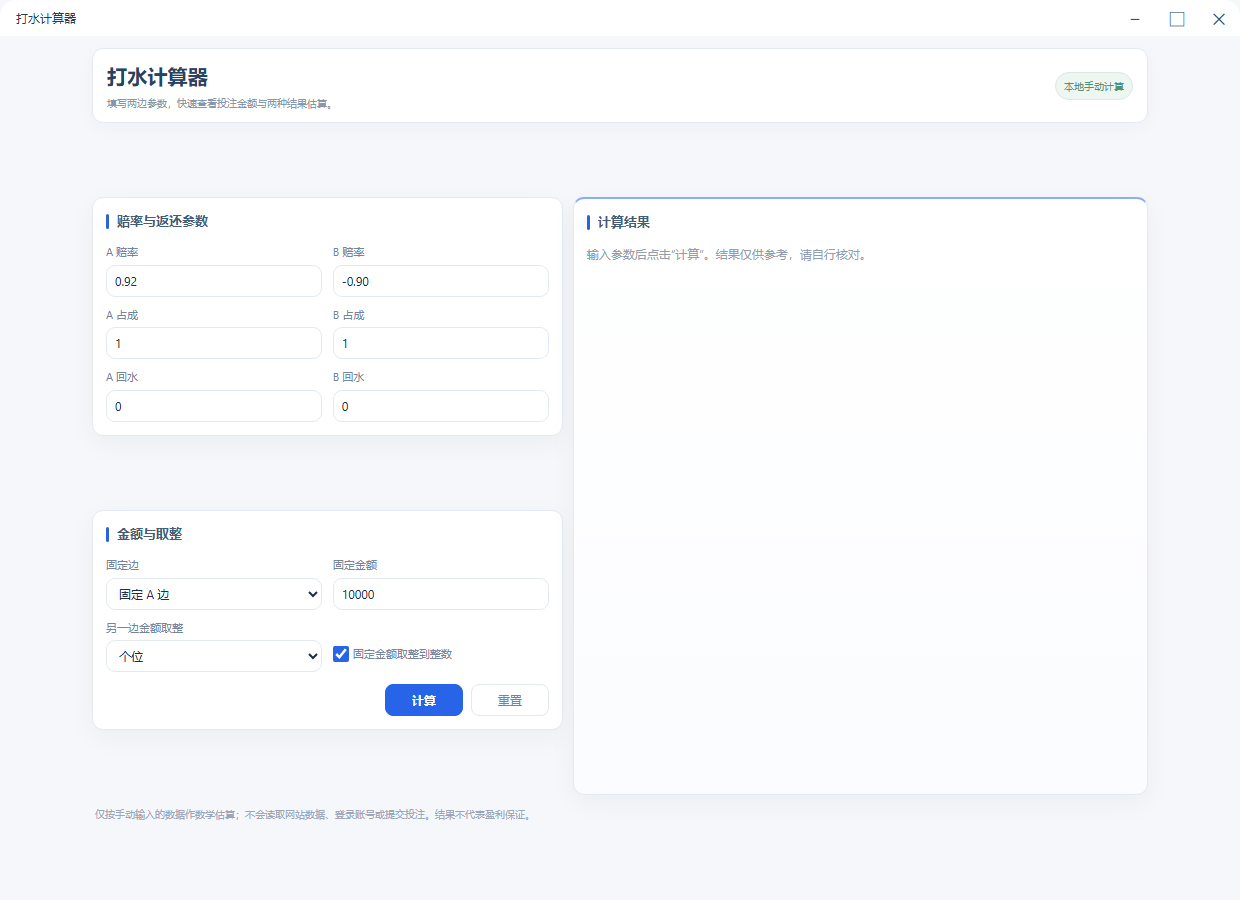Click the 本地手动计算 badge
The height and width of the screenshot is (900, 1240).
click(1094, 86)
